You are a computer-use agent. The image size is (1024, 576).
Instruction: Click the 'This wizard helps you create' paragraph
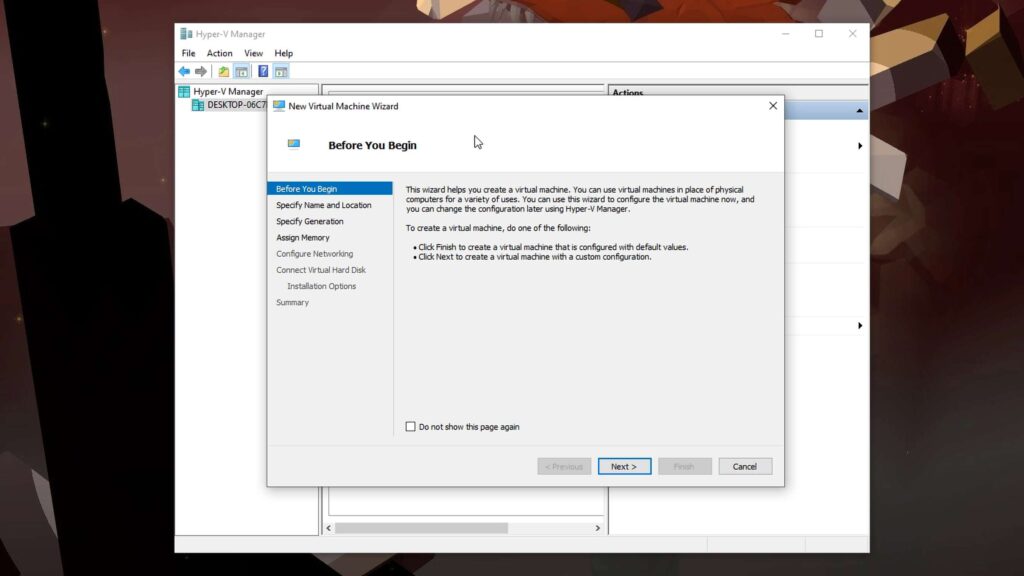tap(581, 199)
